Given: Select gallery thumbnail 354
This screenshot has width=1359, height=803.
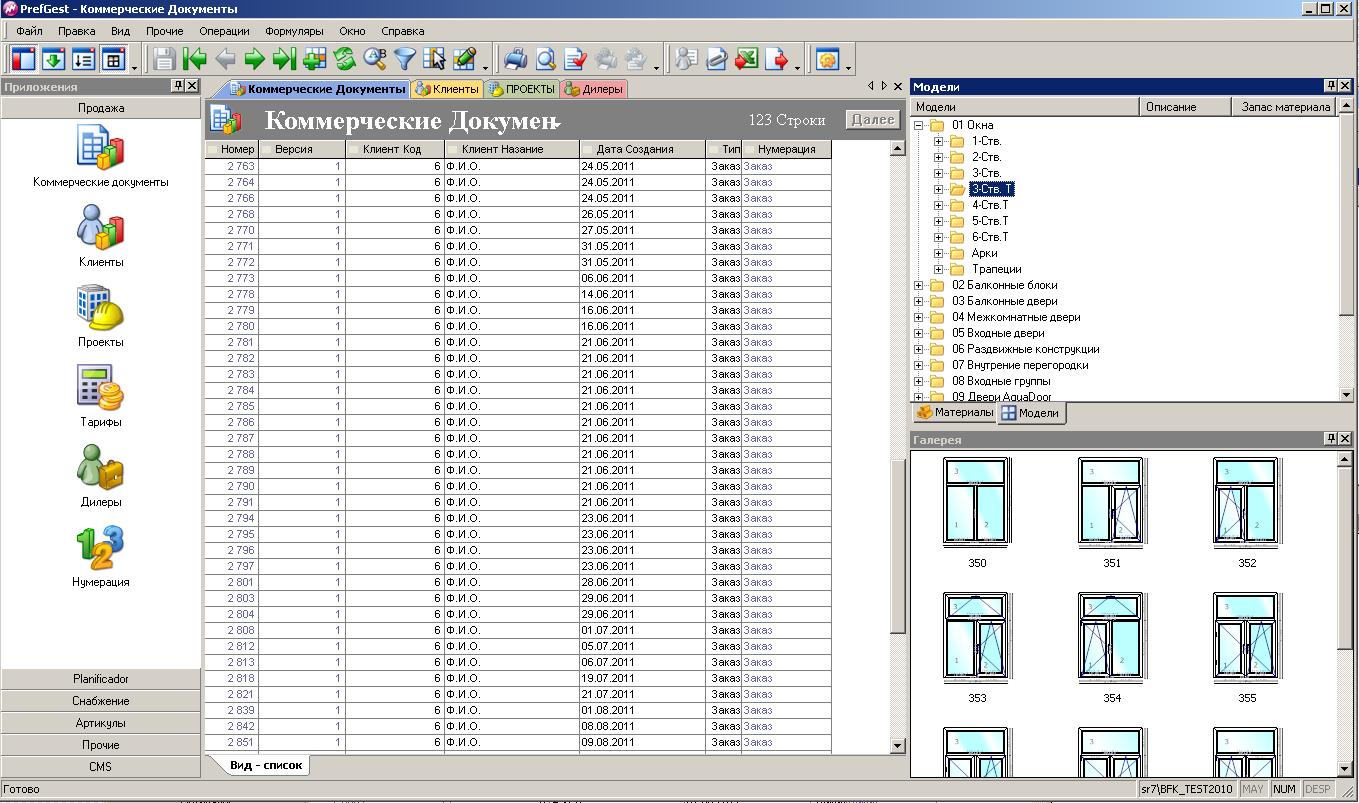Looking at the screenshot, I should (x=1111, y=647).
